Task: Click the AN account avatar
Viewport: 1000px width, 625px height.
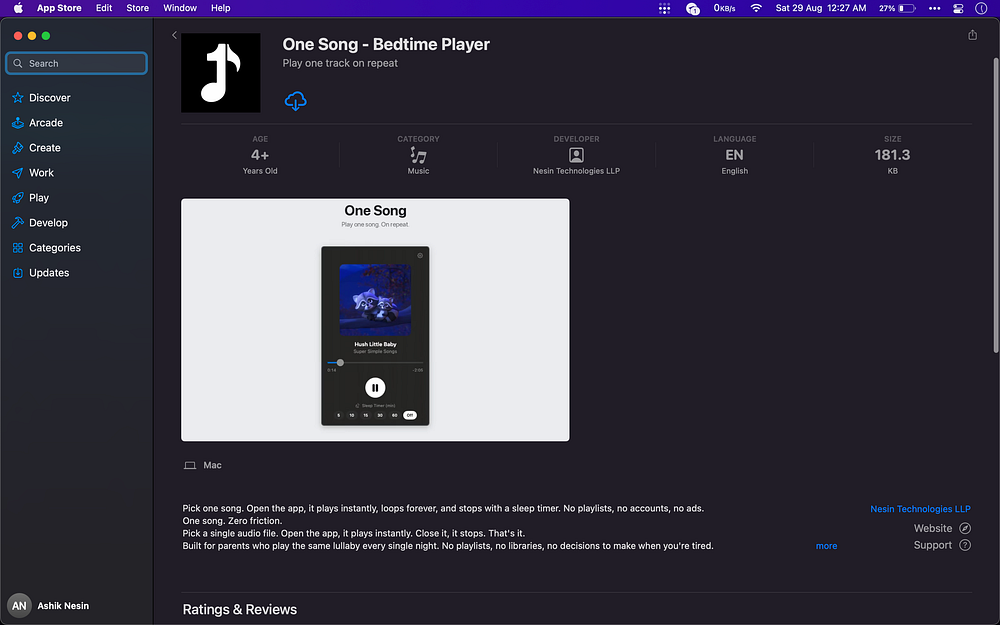Action: pyautogui.click(x=19, y=606)
